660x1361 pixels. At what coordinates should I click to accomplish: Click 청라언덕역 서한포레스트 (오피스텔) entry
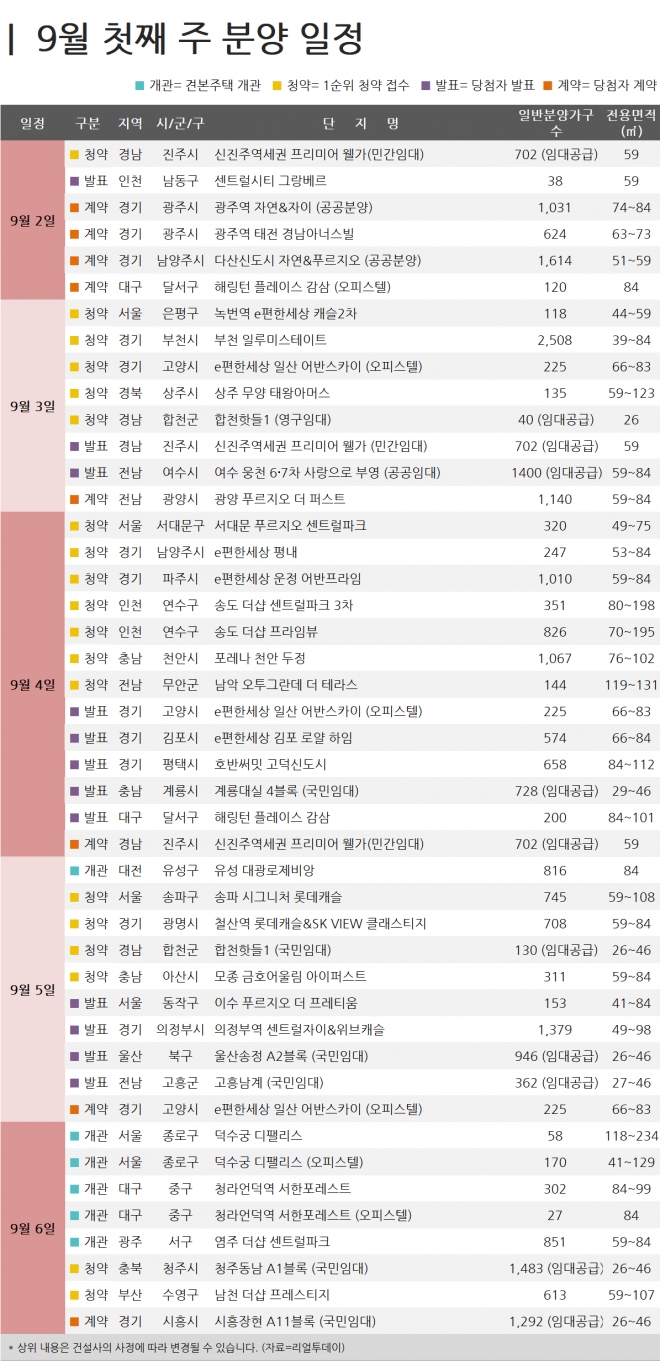(x=313, y=1215)
